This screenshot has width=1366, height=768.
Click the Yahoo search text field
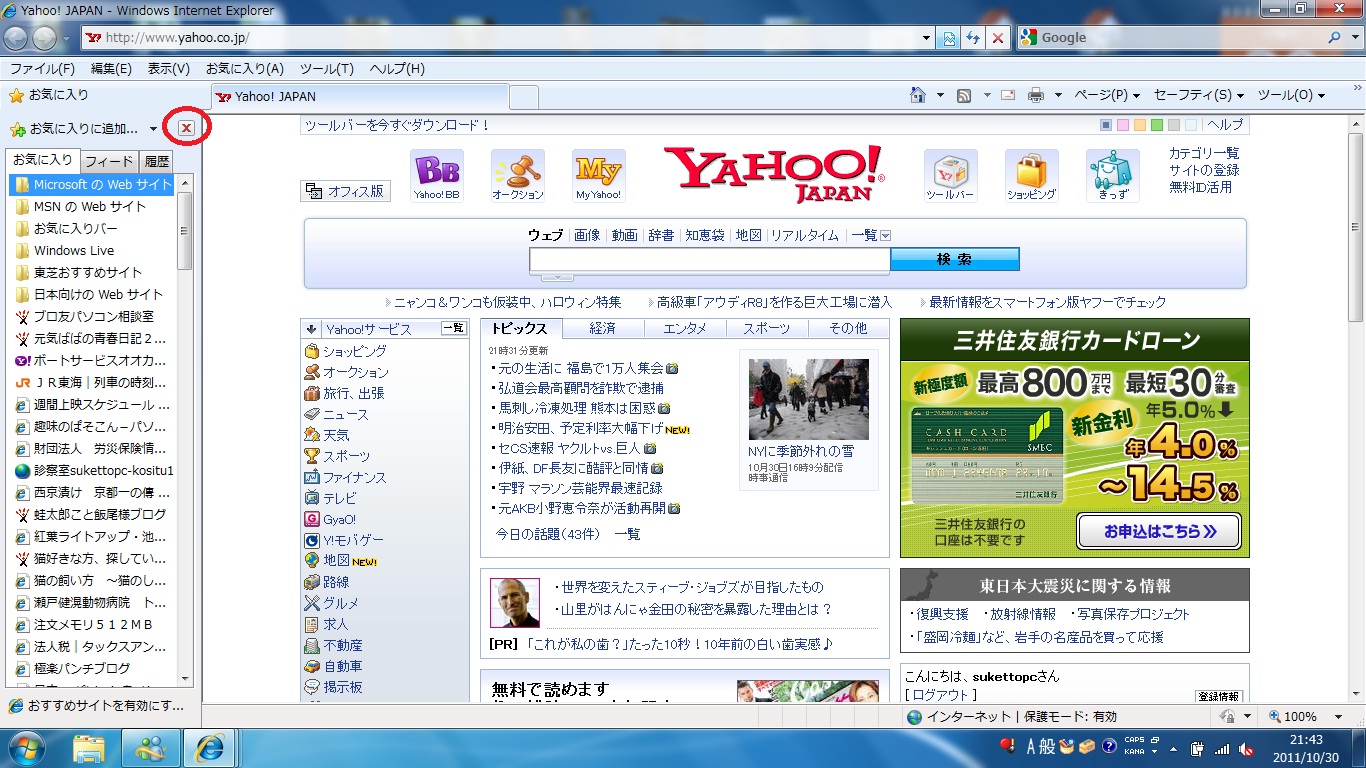click(709, 260)
